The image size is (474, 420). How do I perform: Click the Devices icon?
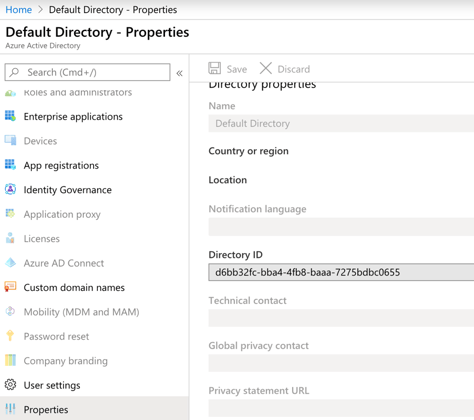[10, 140]
